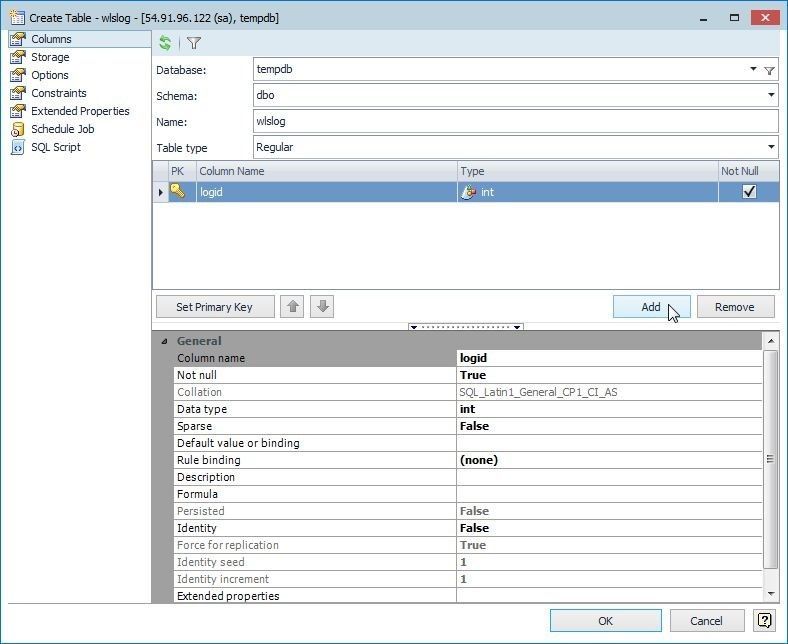Open the Schema dropdown
788x644 pixels.
click(771, 95)
